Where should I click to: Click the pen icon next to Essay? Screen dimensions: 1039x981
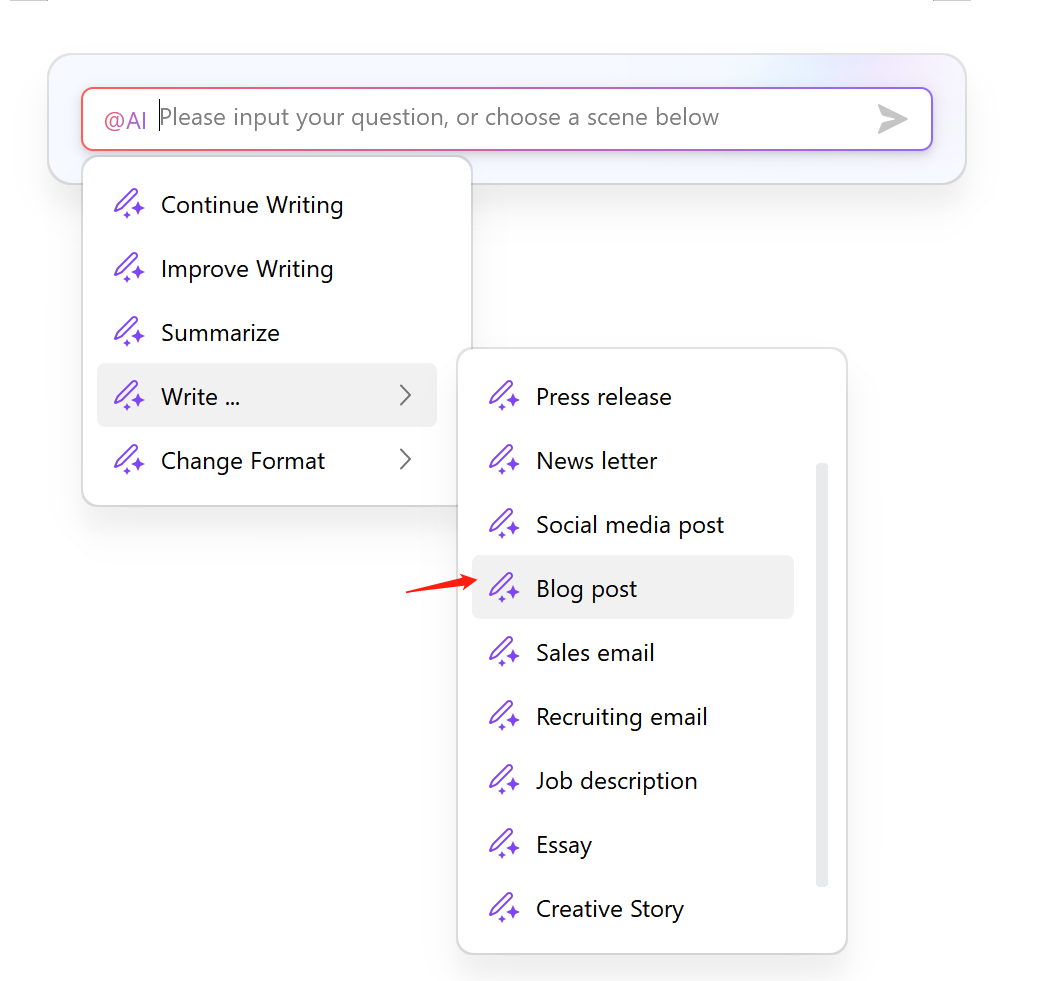coord(504,844)
